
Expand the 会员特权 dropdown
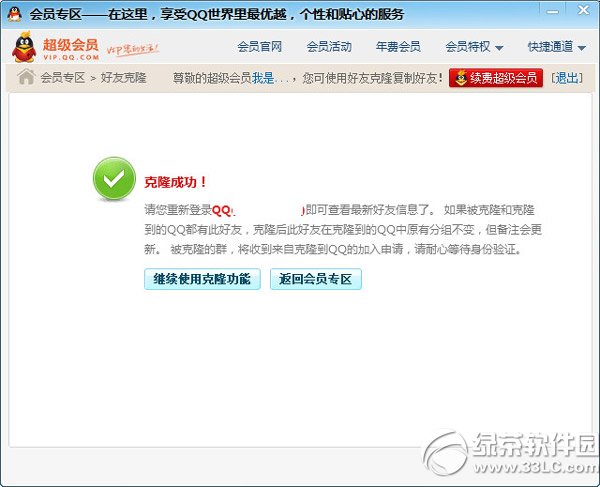[x=474, y=47]
